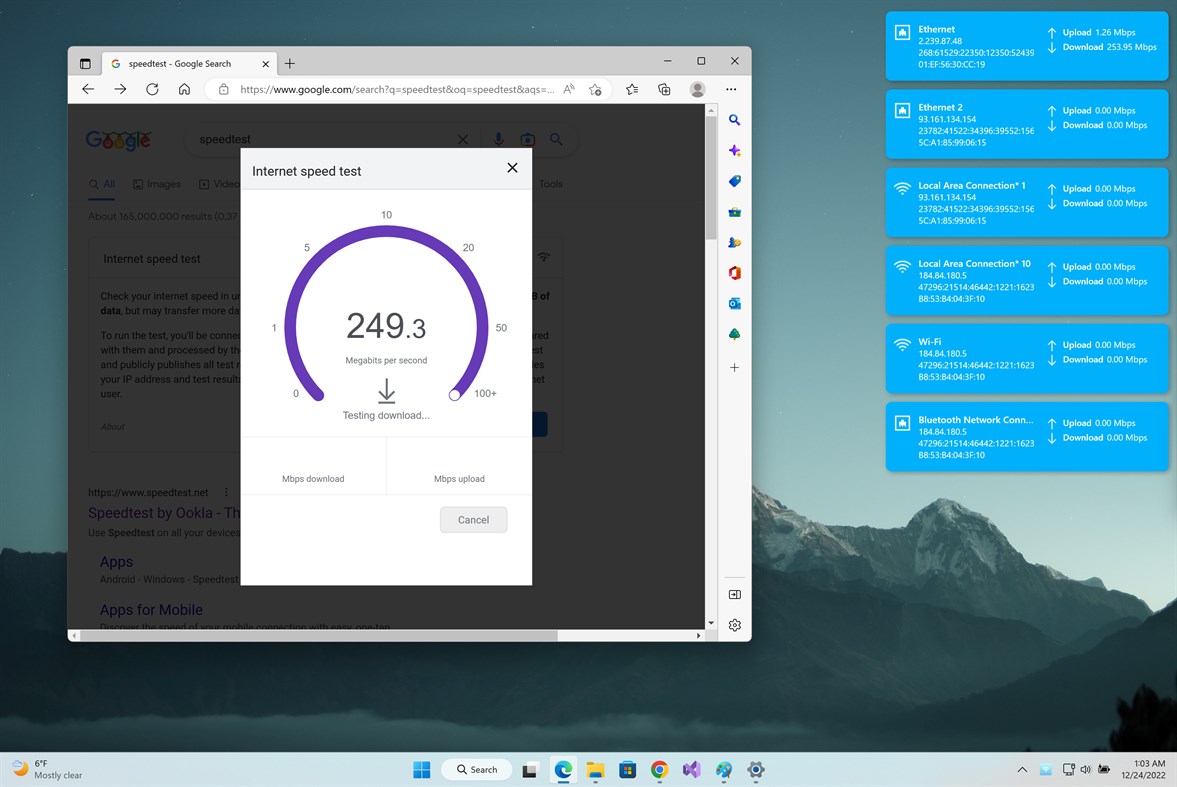This screenshot has width=1177, height=787.
Task: Select the Ethernet 2 network widget
Action: tap(1027, 125)
